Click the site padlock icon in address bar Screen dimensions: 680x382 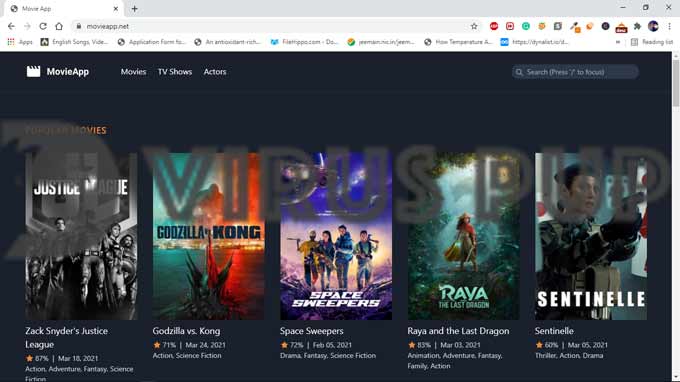coord(78,26)
